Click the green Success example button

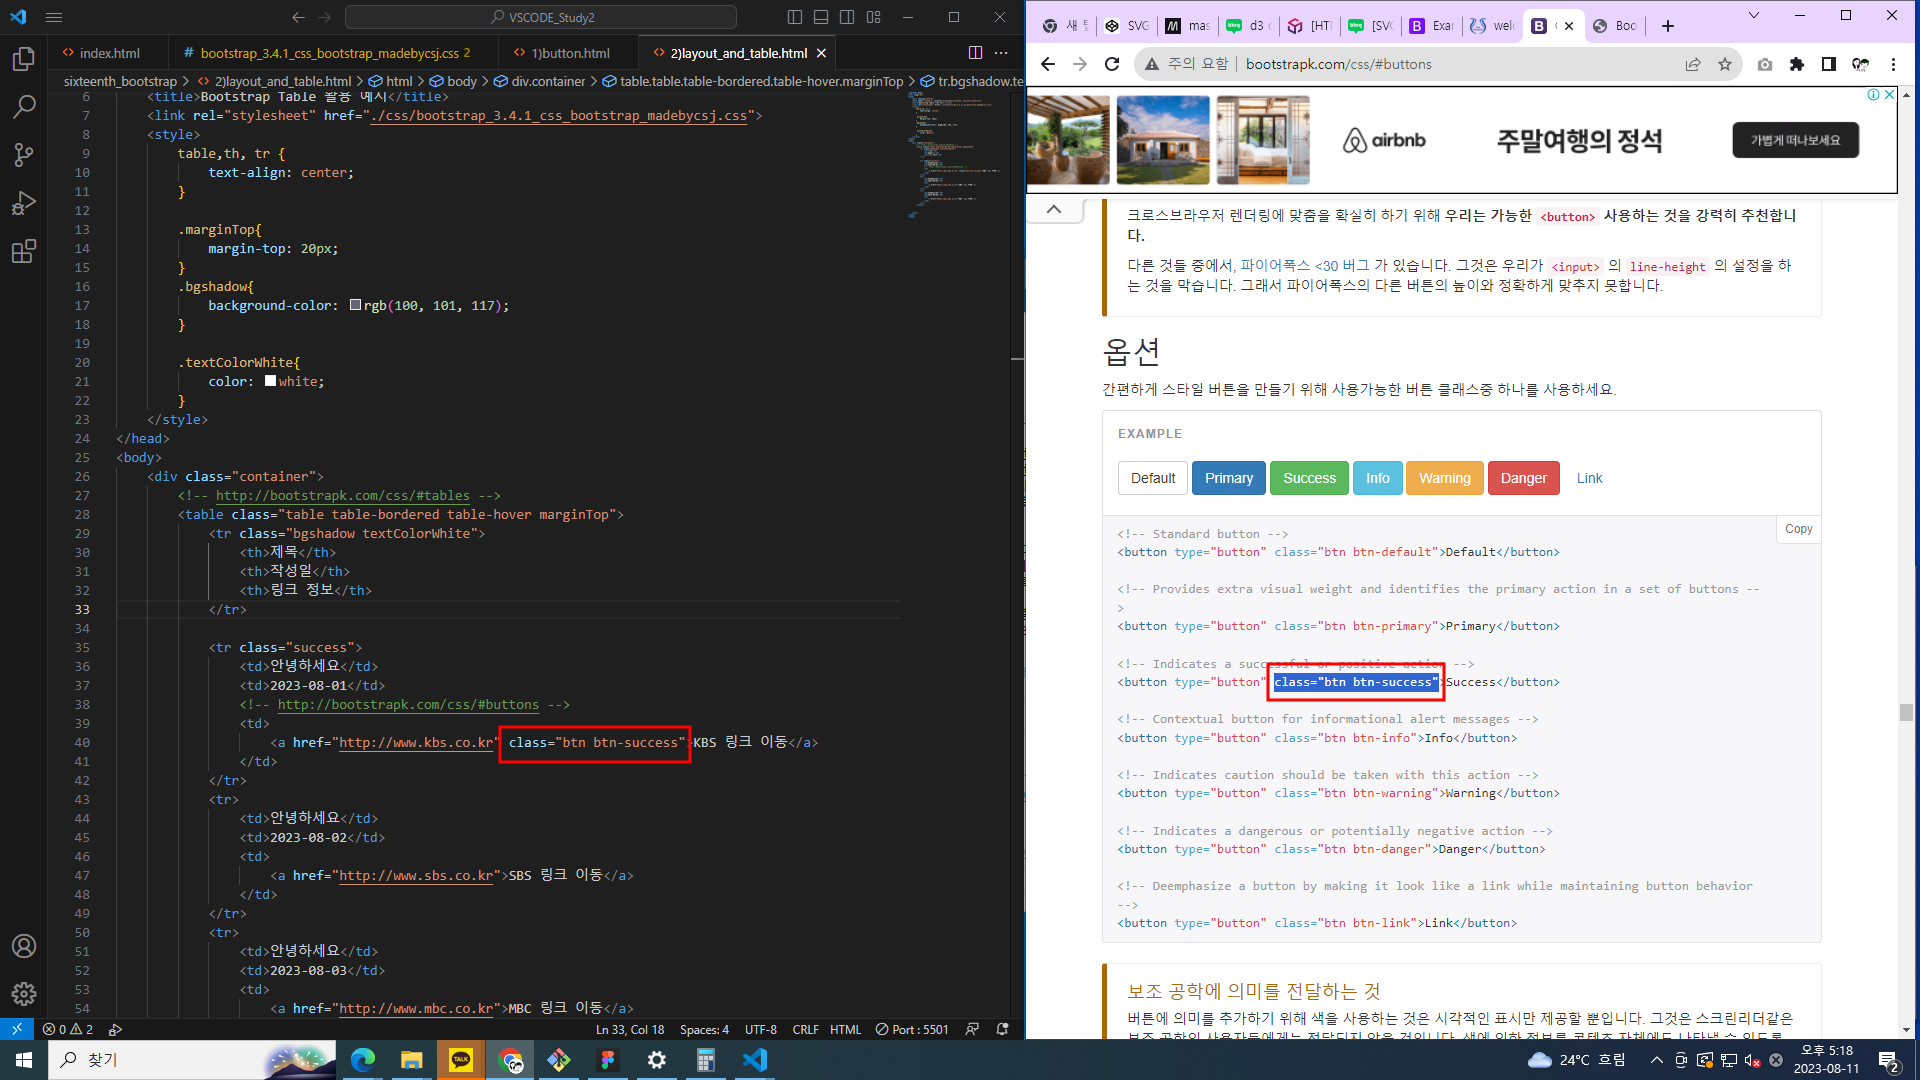[x=1309, y=478]
